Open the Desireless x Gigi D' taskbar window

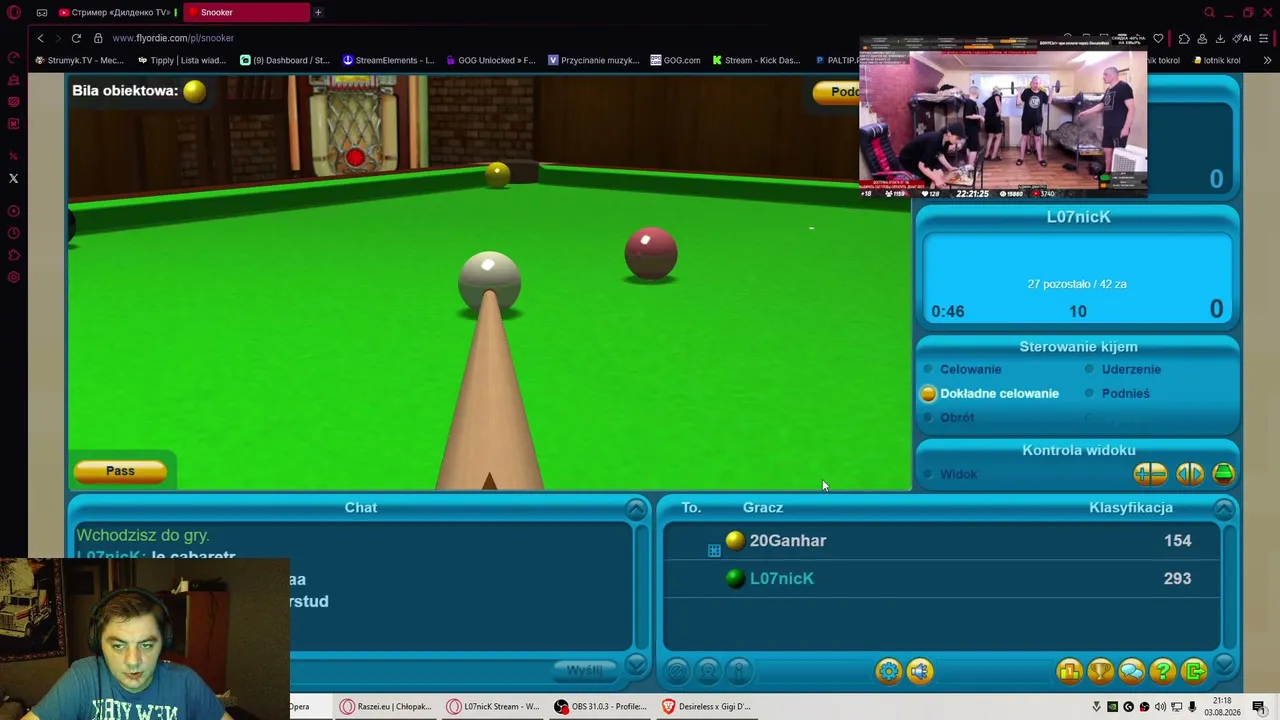click(x=707, y=707)
